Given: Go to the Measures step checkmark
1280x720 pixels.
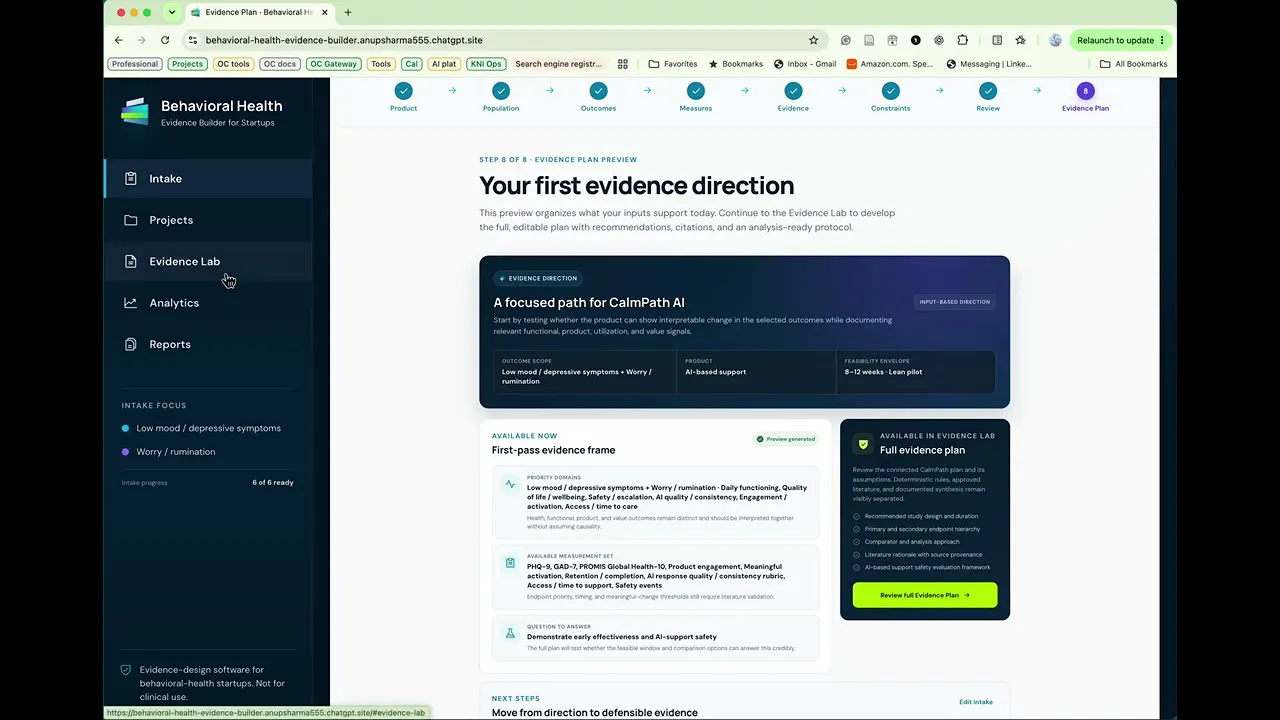Looking at the screenshot, I should coord(696,91).
